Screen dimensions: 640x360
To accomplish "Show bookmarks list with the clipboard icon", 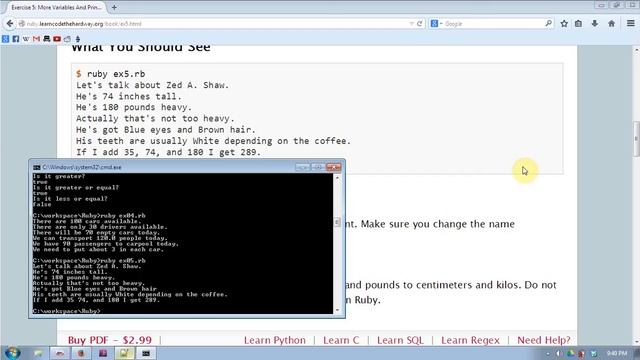I will (x=578, y=24).
